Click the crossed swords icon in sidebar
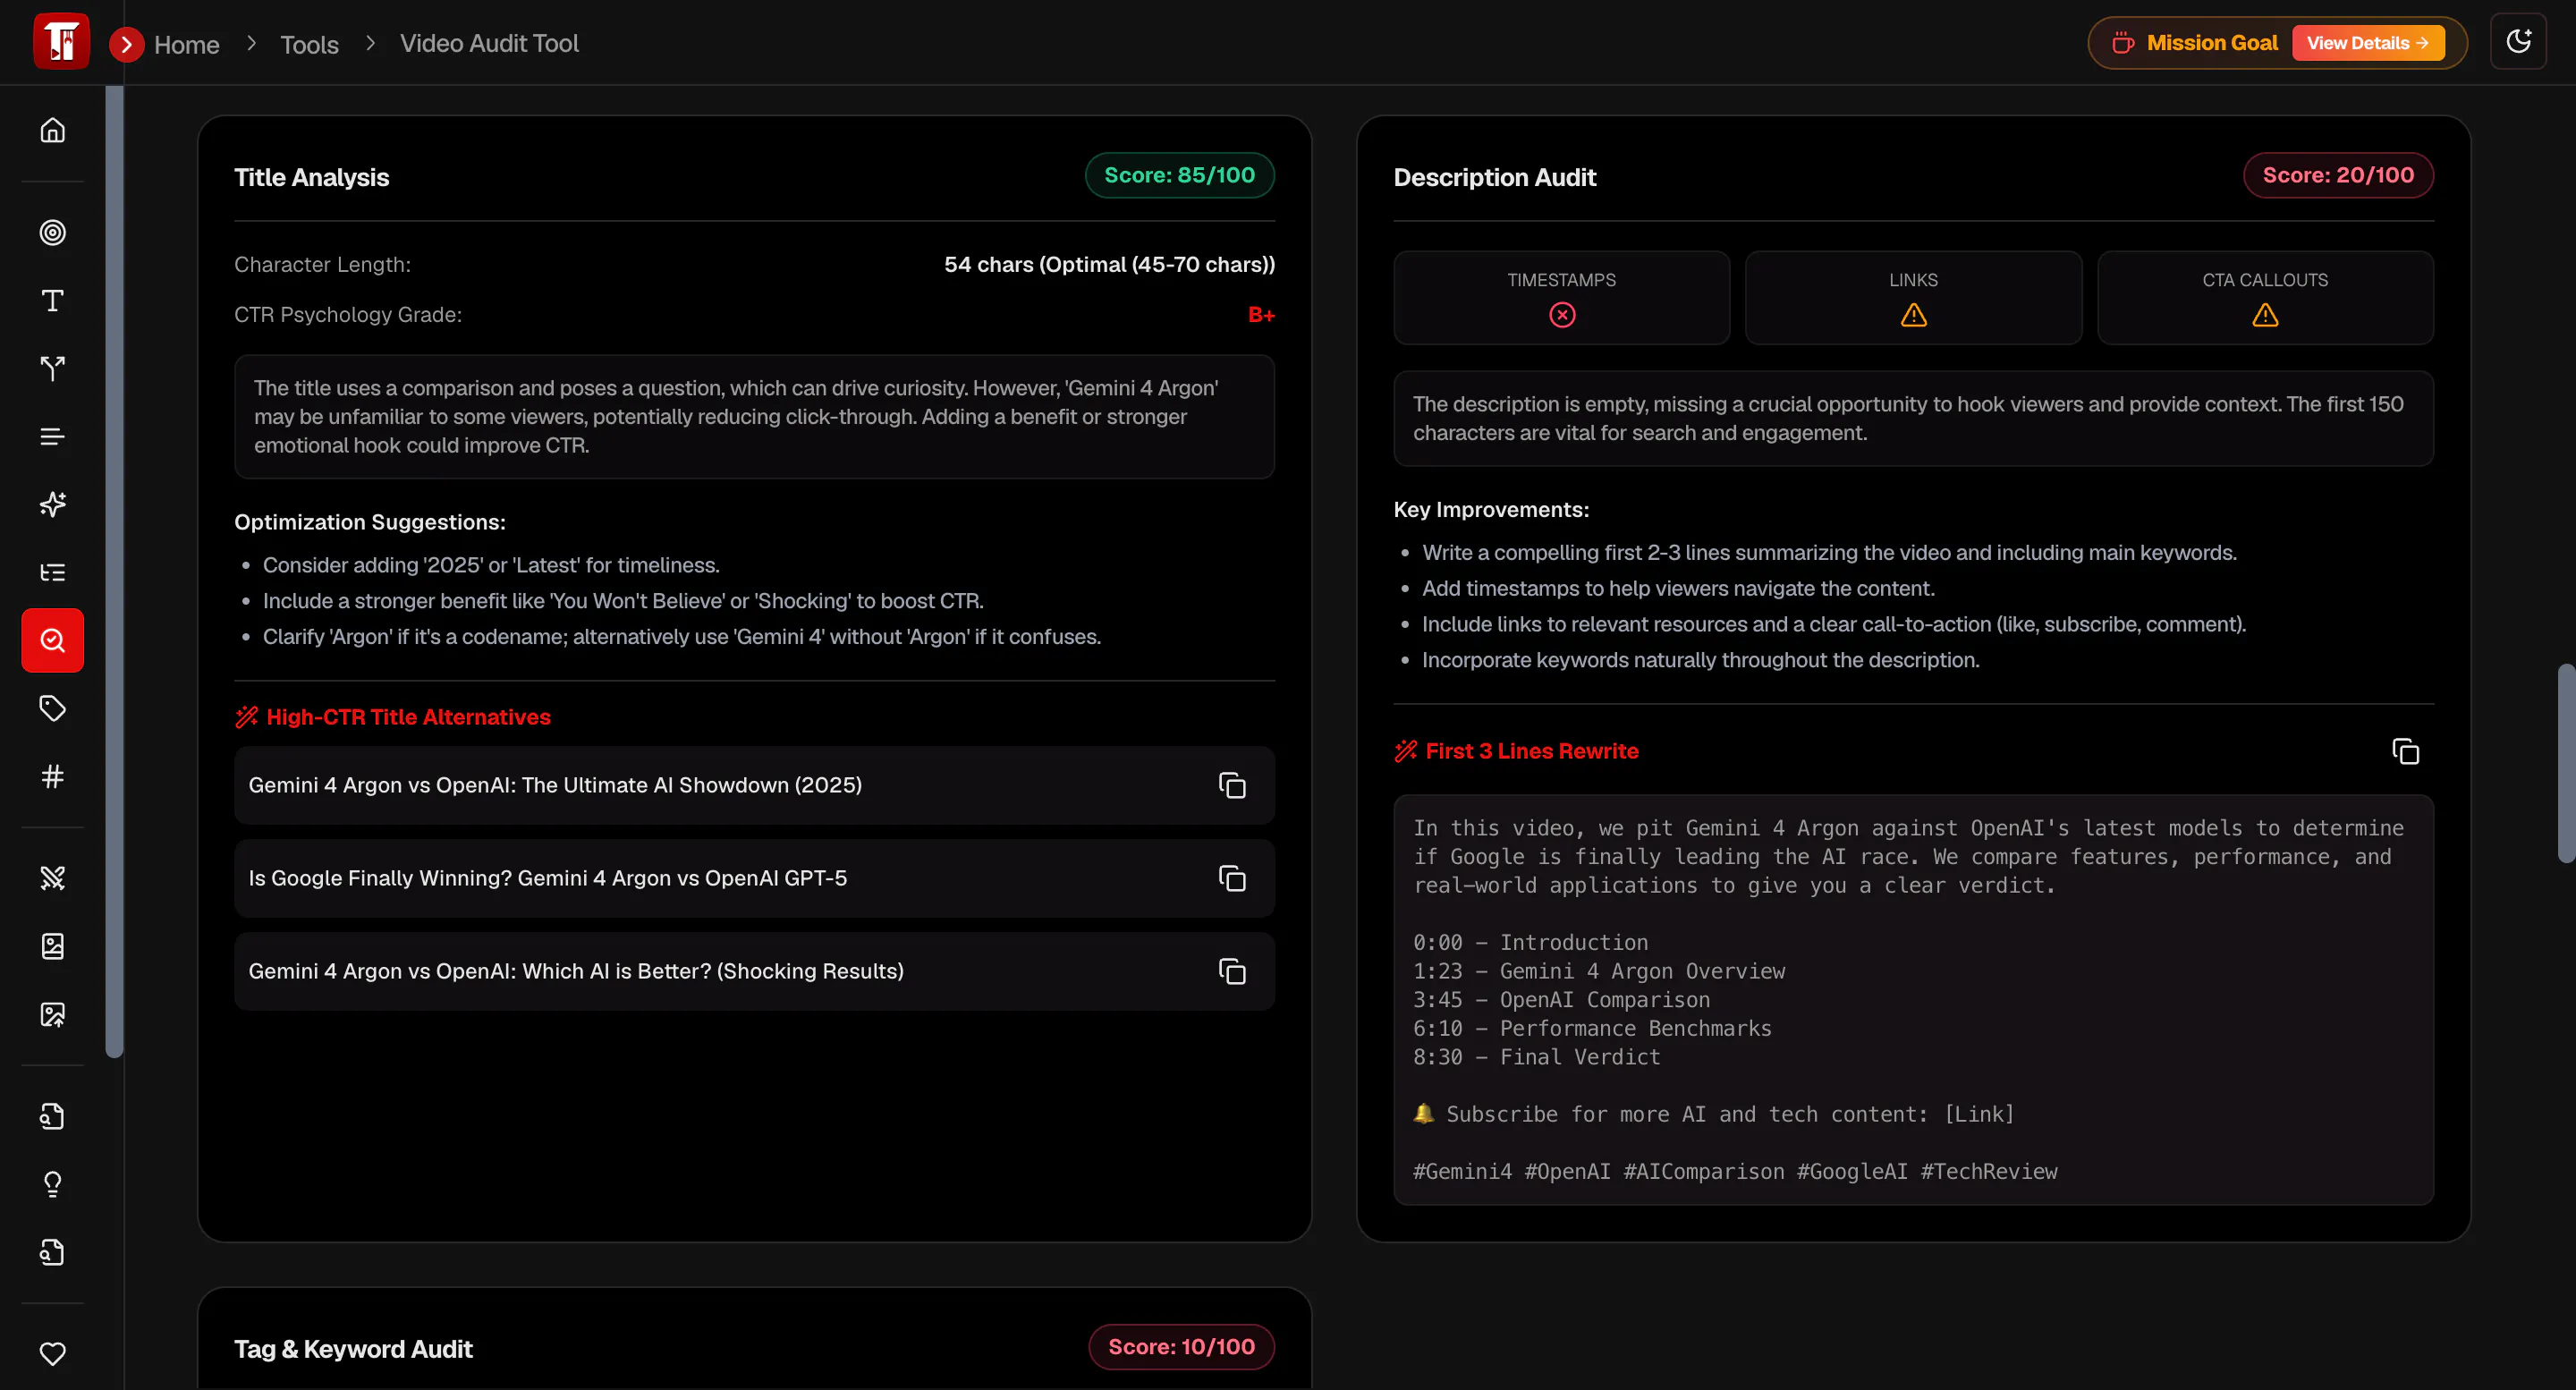This screenshot has height=1390, width=2576. 52,878
